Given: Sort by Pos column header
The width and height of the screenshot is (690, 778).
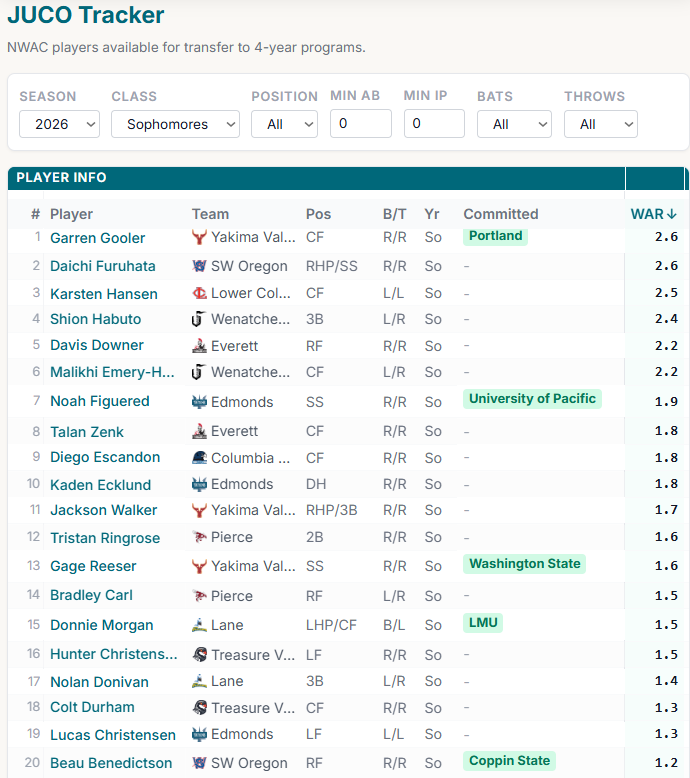Looking at the screenshot, I should pyautogui.click(x=318, y=214).
